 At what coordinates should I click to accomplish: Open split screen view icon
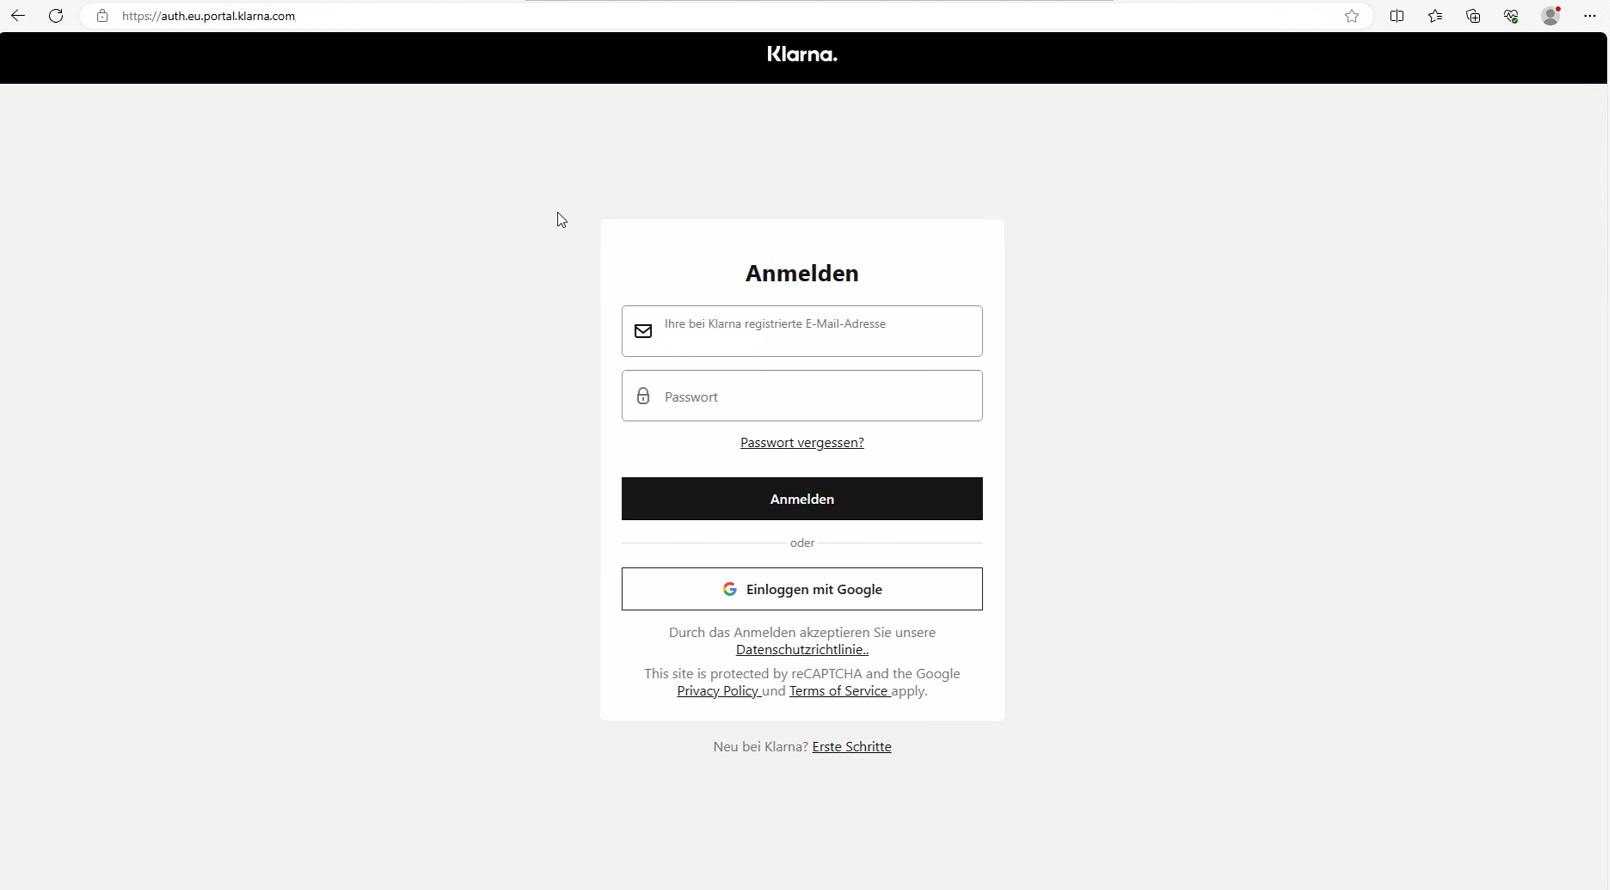click(x=1397, y=16)
